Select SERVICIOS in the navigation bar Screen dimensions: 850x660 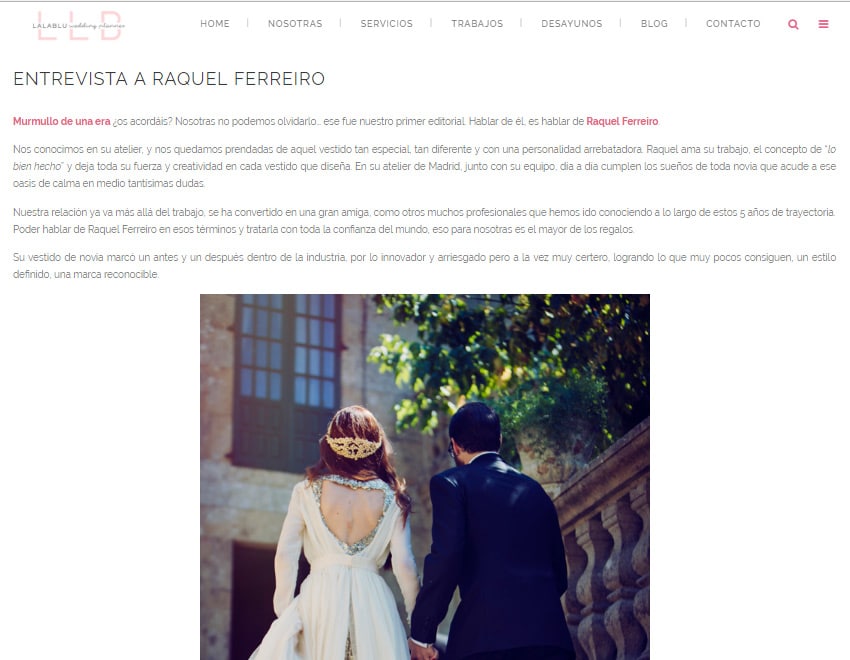(387, 23)
